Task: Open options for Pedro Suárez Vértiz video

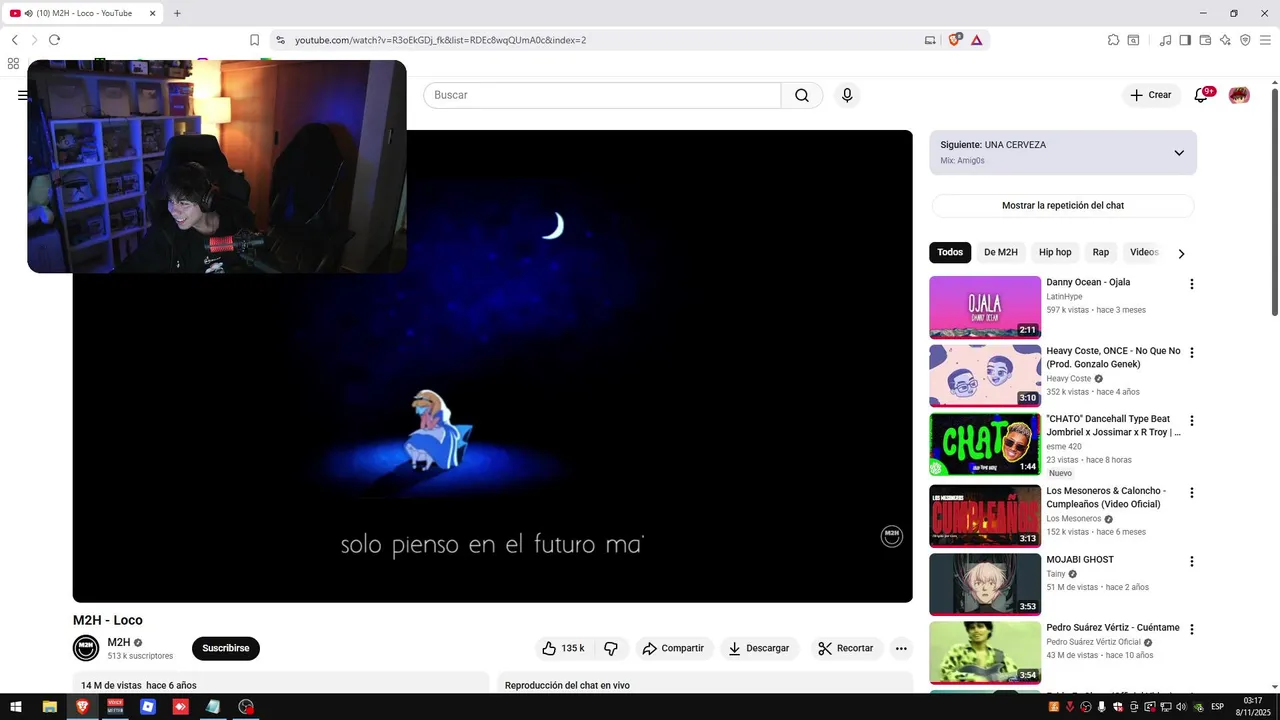Action: (x=1191, y=629)
